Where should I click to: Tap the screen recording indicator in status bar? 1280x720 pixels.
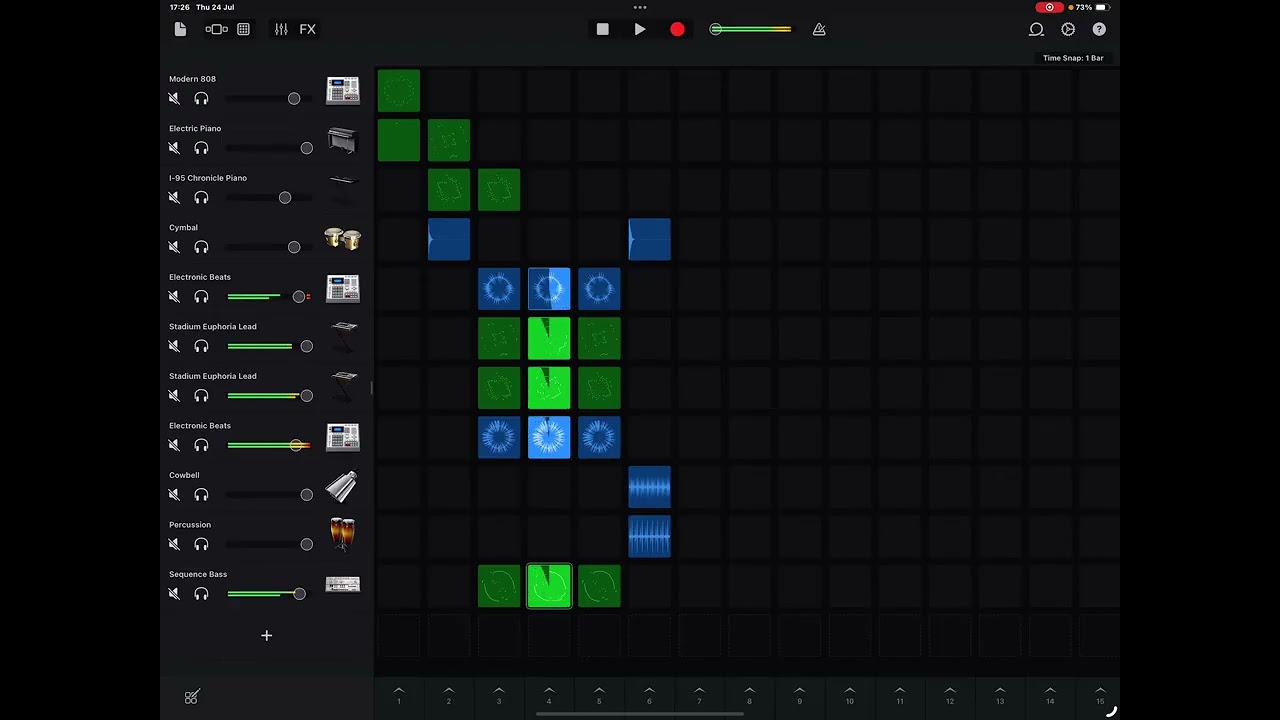click(1049, 7)
